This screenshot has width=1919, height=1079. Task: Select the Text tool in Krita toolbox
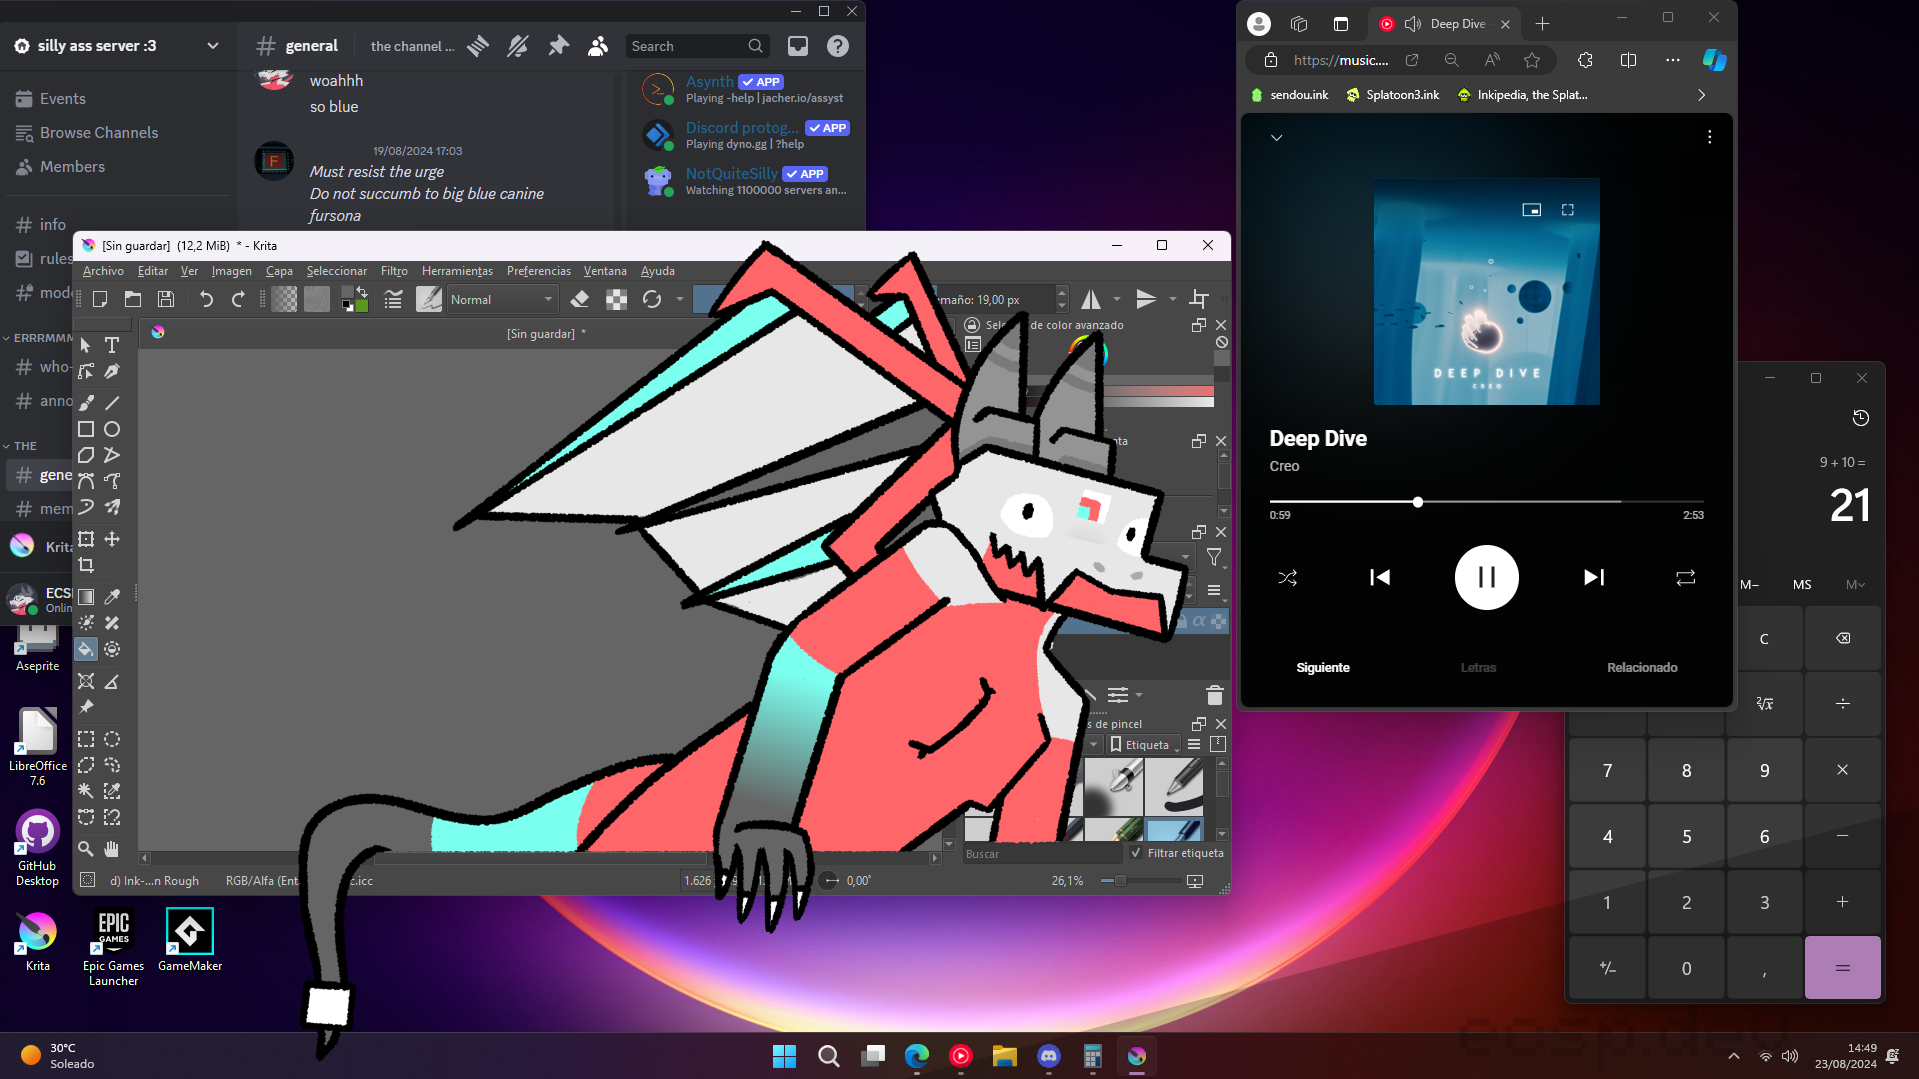coord(112,345)
